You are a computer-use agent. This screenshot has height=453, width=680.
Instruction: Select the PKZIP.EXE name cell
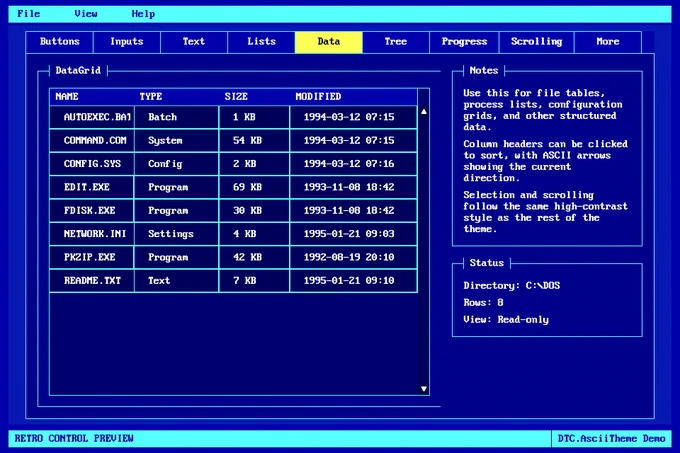(x=92, y=257)
